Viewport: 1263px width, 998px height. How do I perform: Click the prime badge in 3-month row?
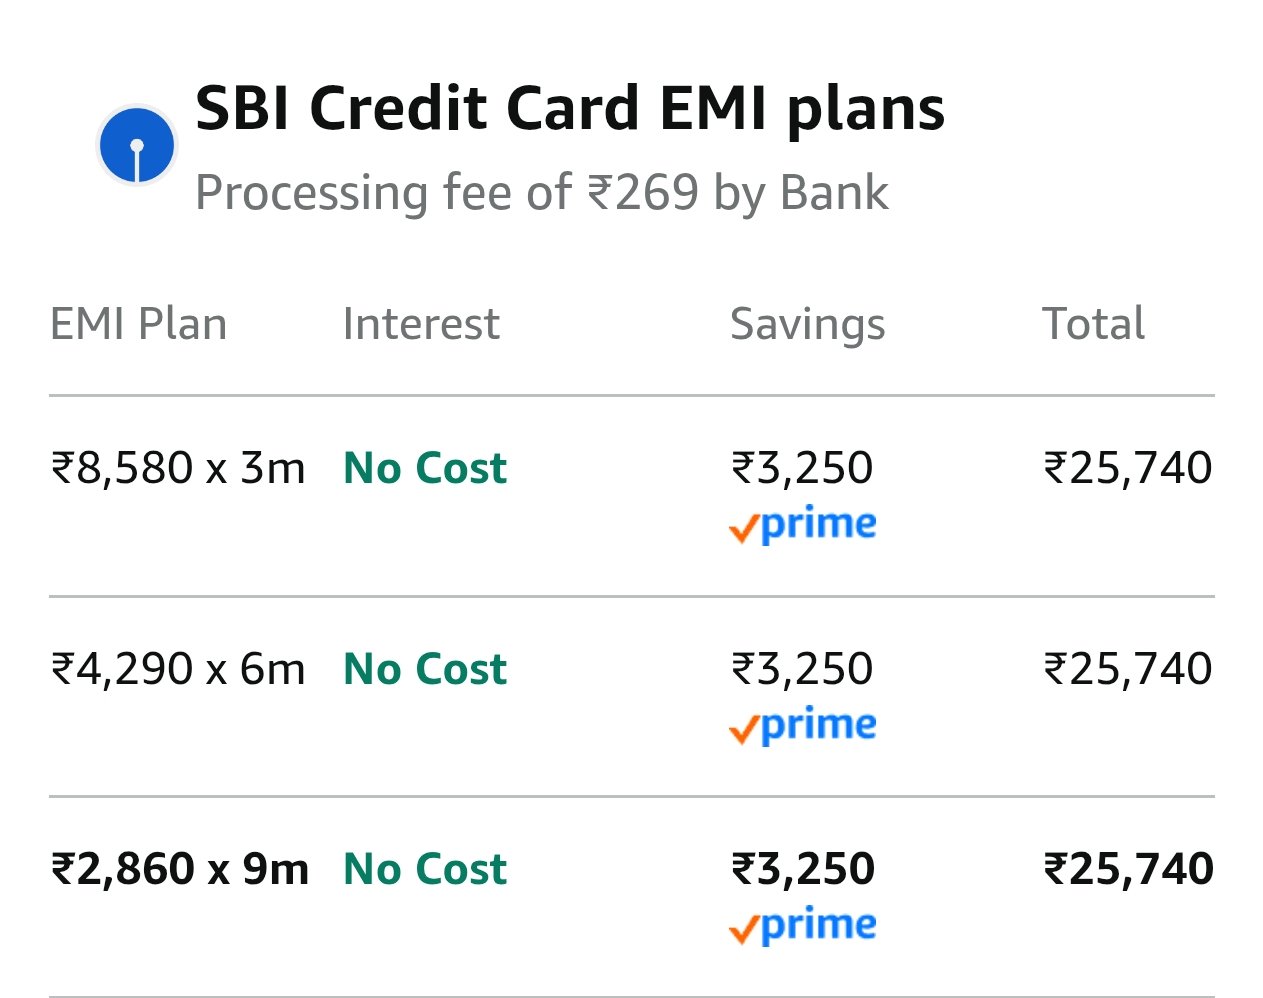coord(803,525)
